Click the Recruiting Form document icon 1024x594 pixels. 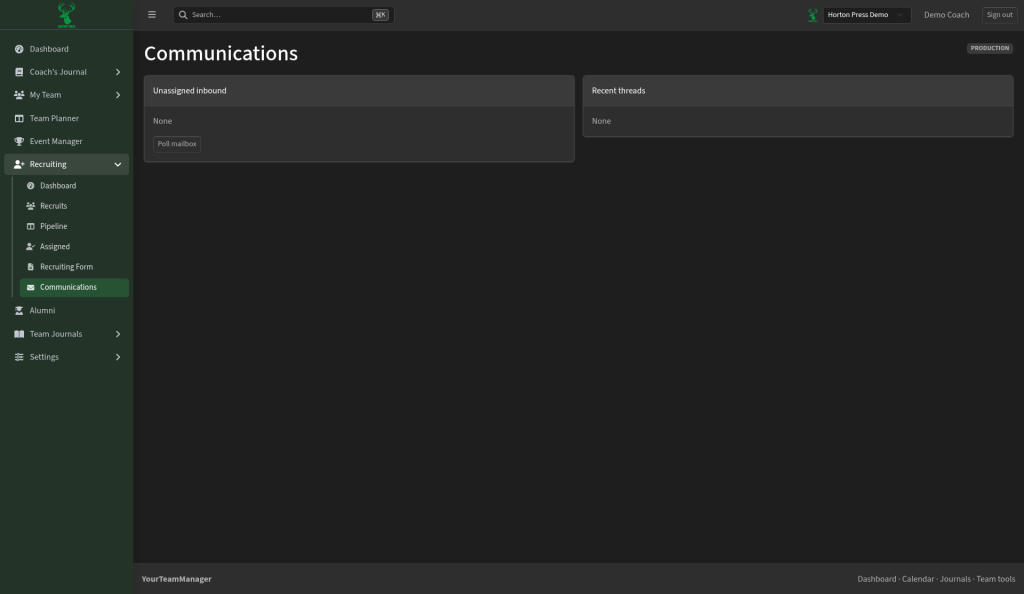coord(31,267)
